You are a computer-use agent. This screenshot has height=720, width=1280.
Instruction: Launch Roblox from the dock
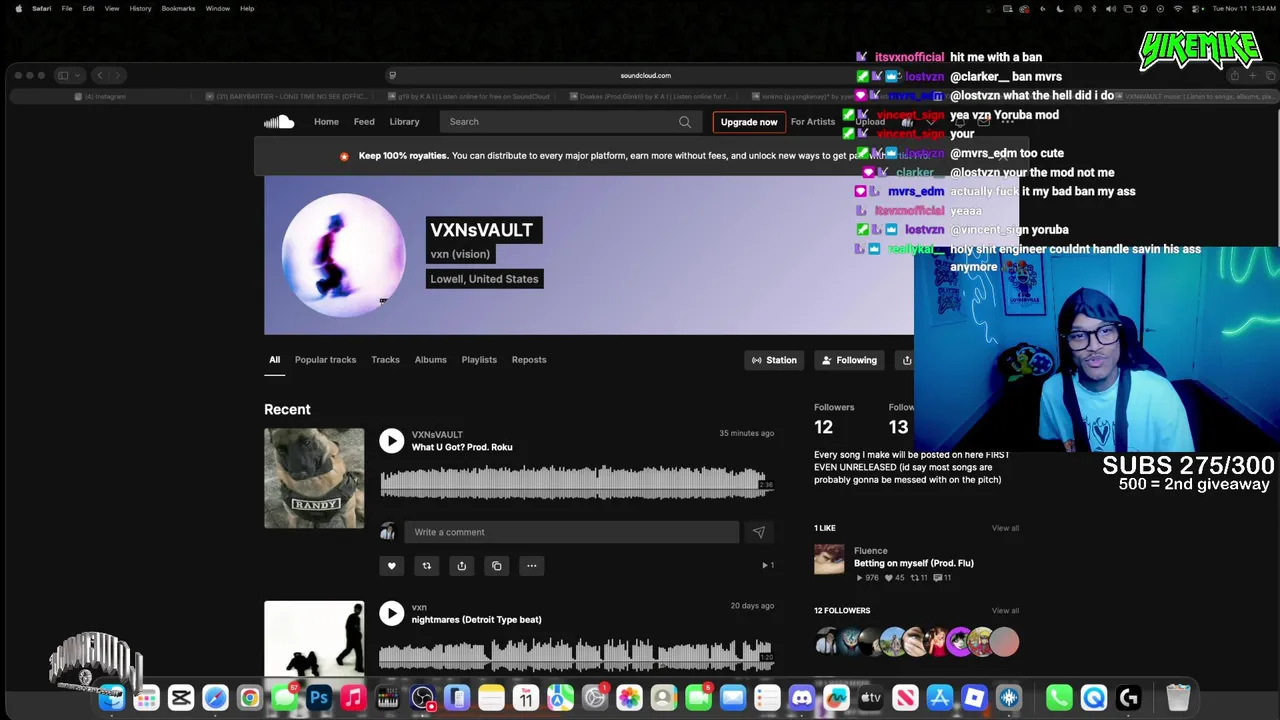[x=974, y=697]
